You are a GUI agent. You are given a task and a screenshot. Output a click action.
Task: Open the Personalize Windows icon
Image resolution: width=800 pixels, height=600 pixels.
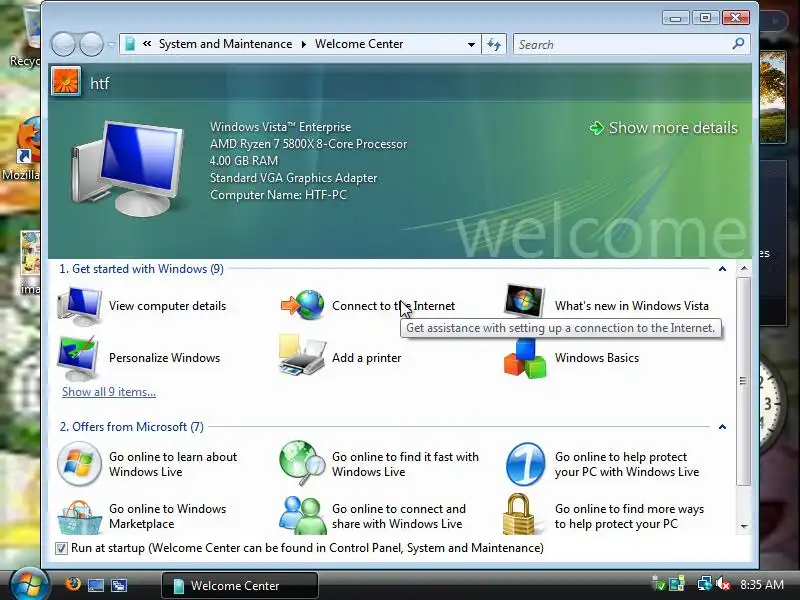click(x=79, y=358)
